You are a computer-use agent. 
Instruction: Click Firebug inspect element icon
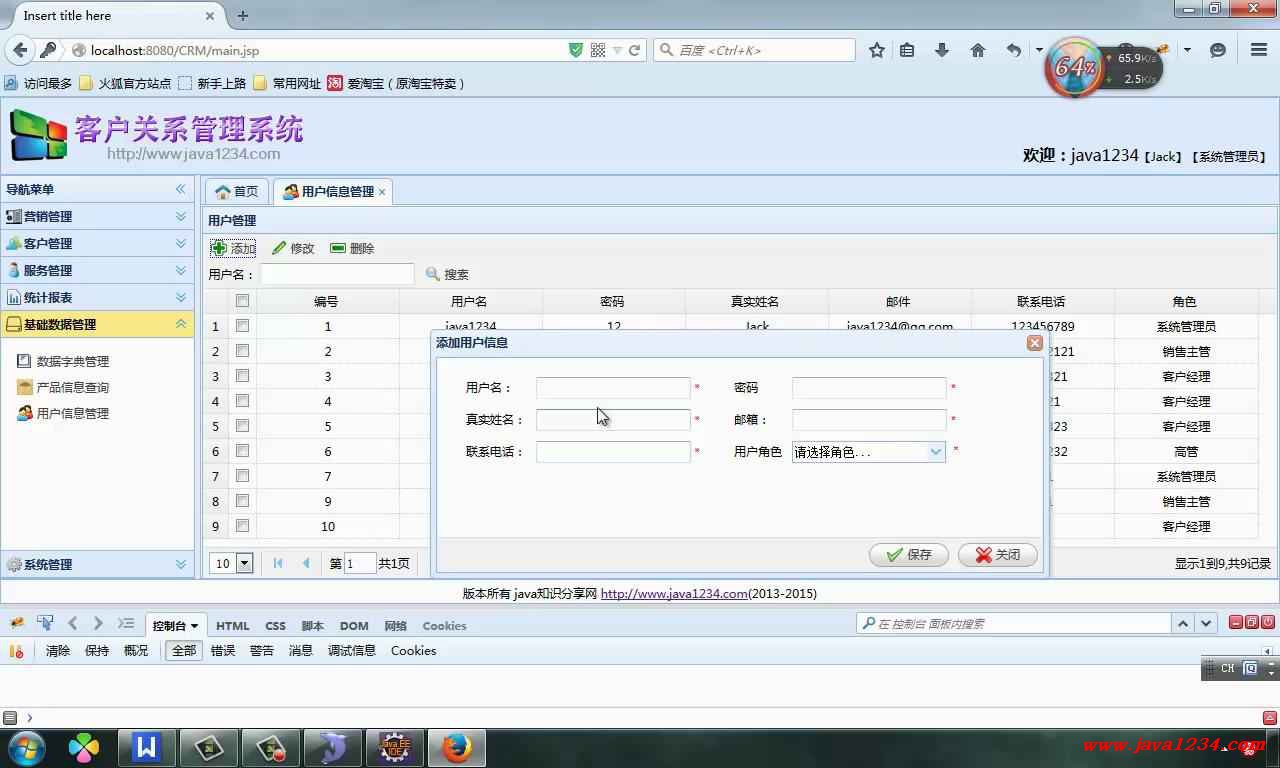coord(45,623)
